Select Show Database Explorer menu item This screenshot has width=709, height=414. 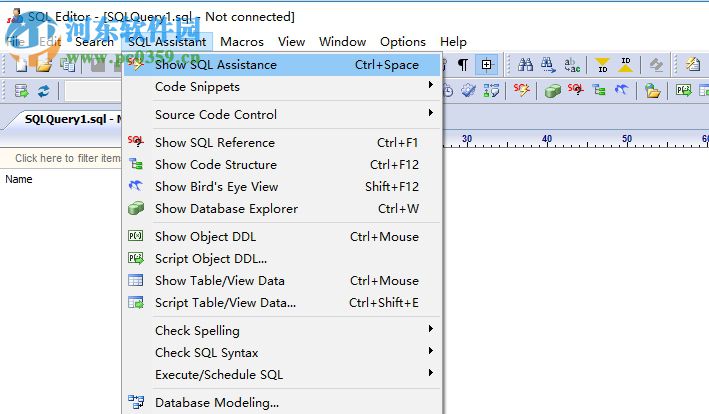coord(283,208)
